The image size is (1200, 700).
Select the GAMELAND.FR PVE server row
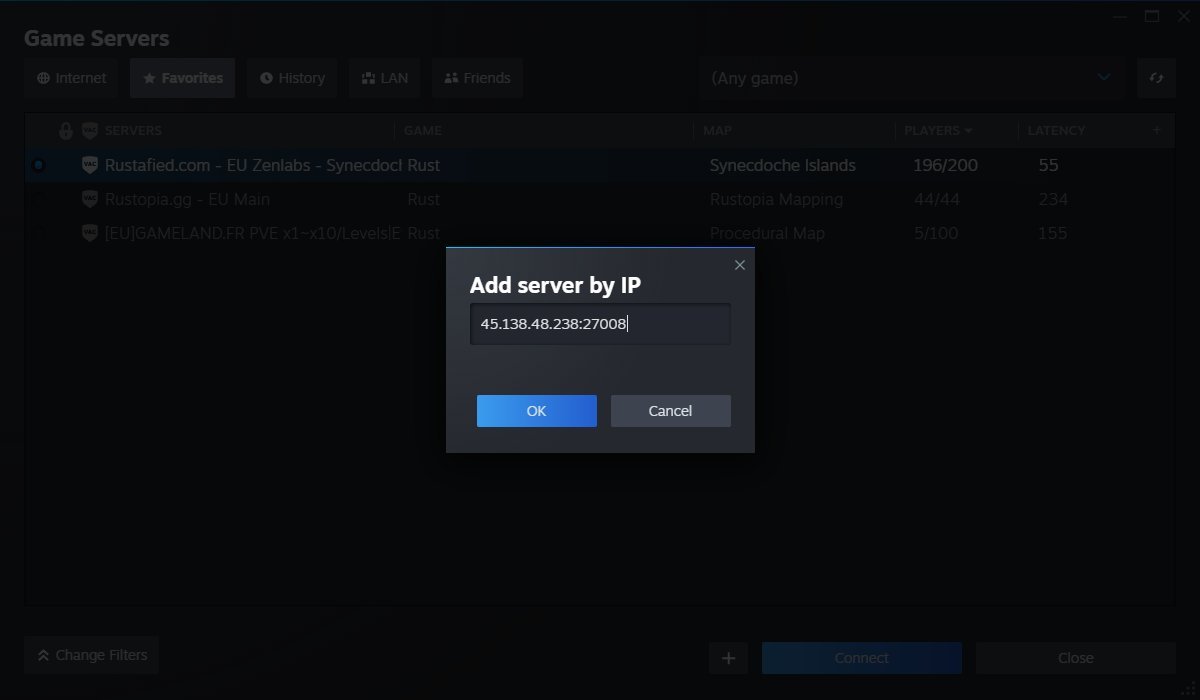click(x=600, y=233)
